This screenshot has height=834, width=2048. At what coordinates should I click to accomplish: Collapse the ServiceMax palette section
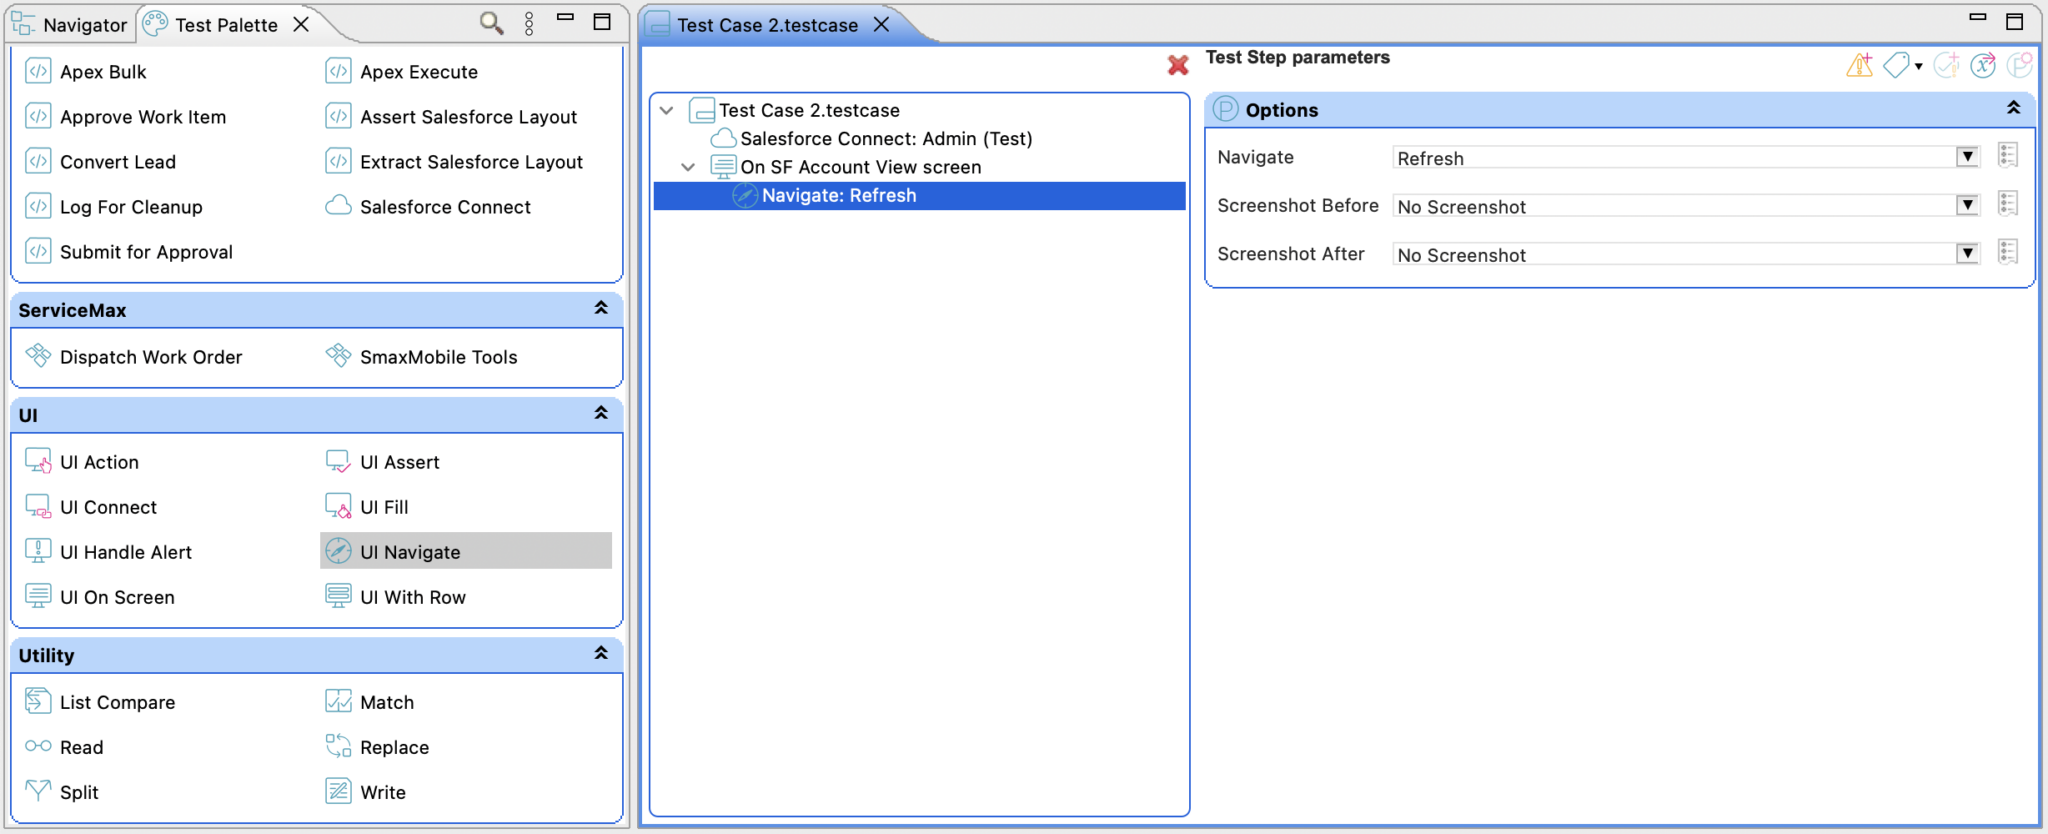click(x=601, y=308)
